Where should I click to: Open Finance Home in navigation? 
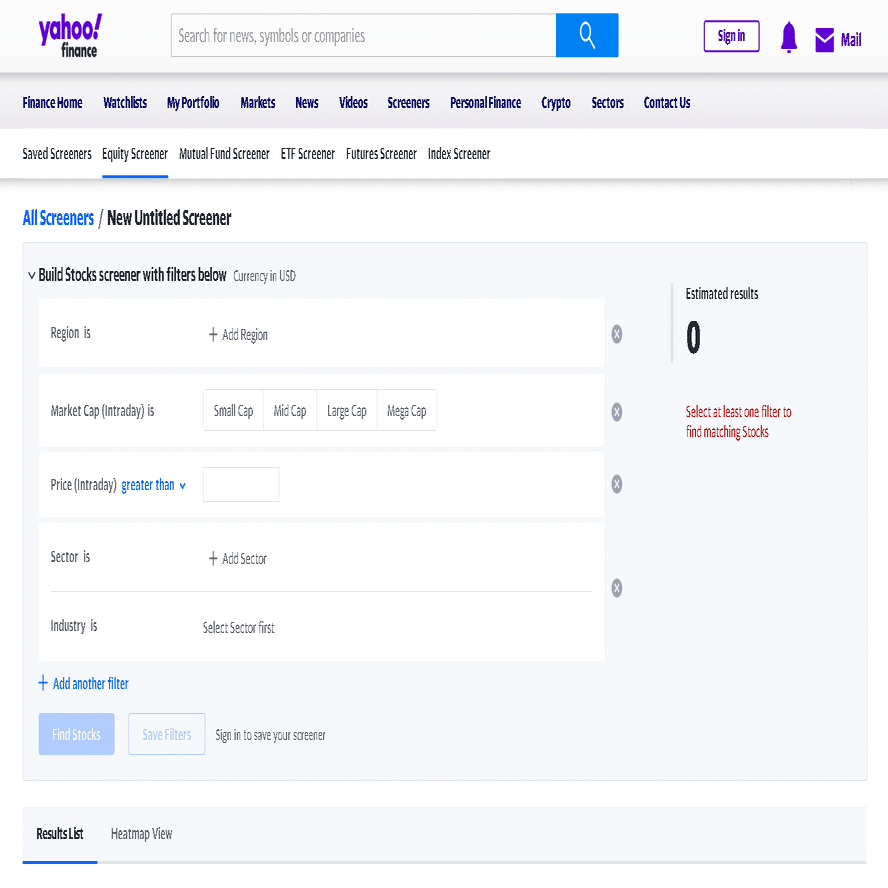pyautogui.click(x=53, y=103)
